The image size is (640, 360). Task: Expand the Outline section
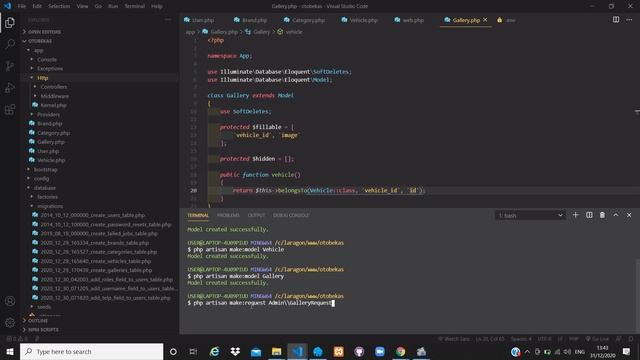38,320
